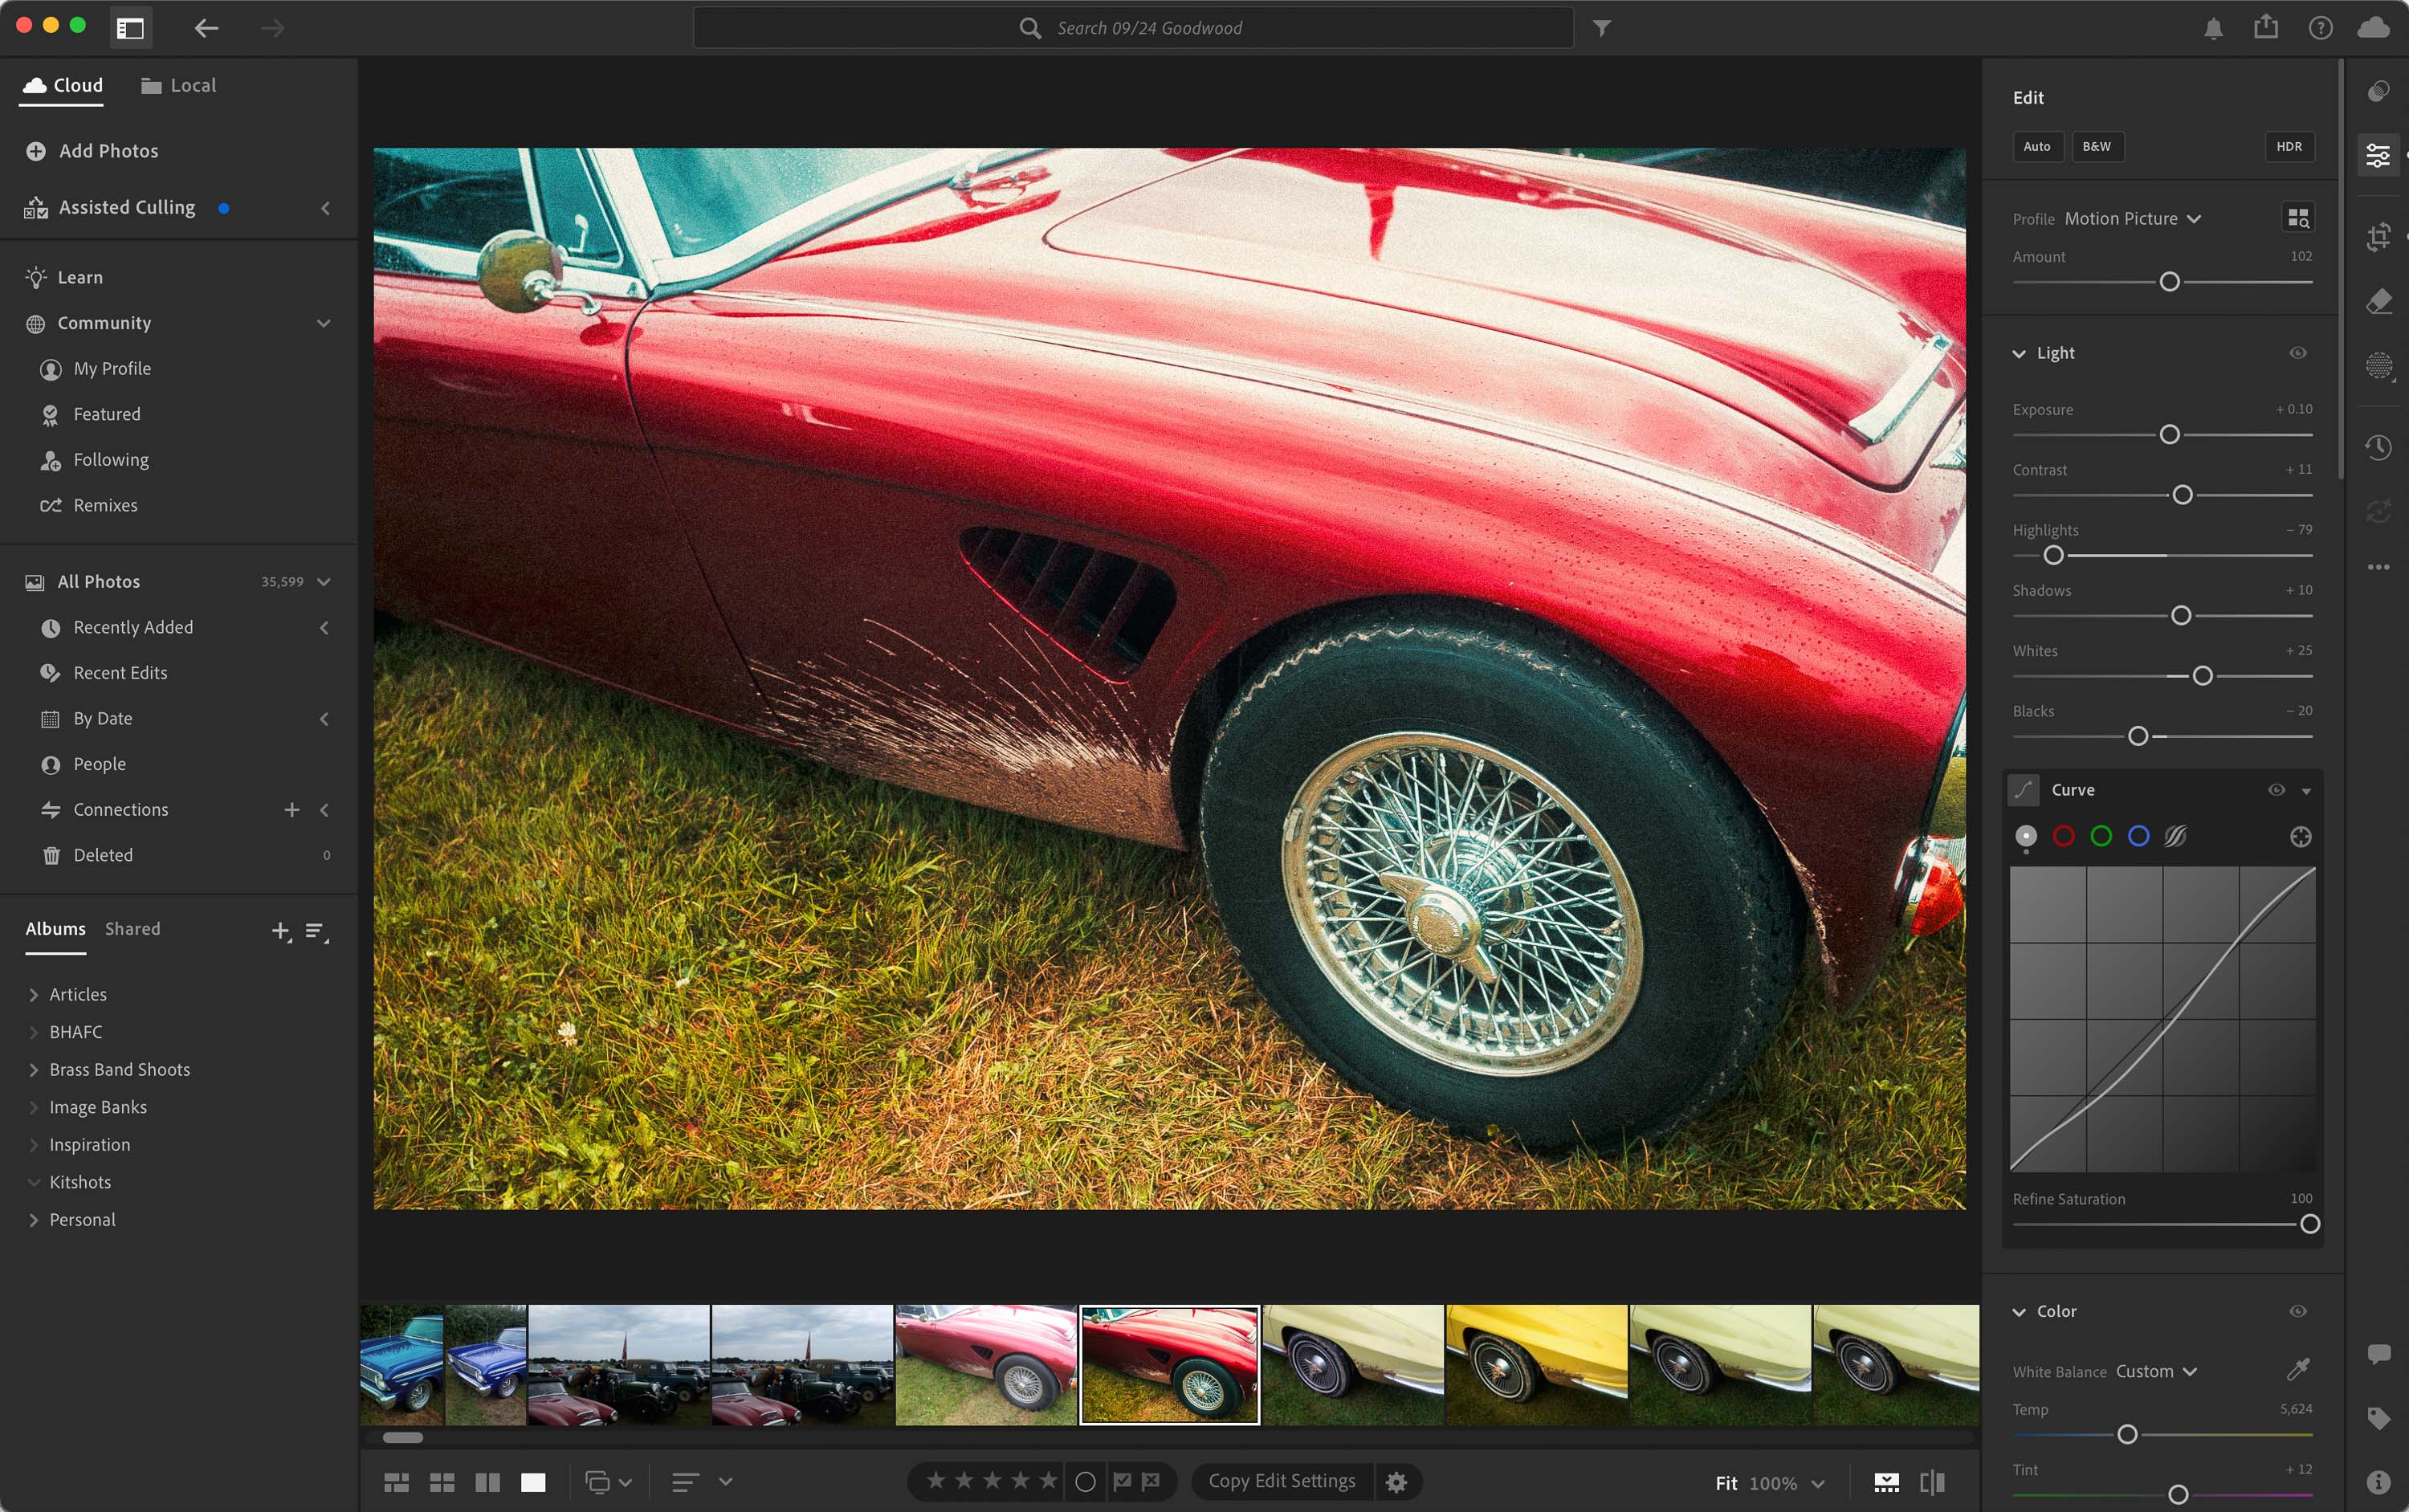Activate the curve target adjustment tool
The width and height of the screenshot is (2409, 1512).
pos(2300,837)
